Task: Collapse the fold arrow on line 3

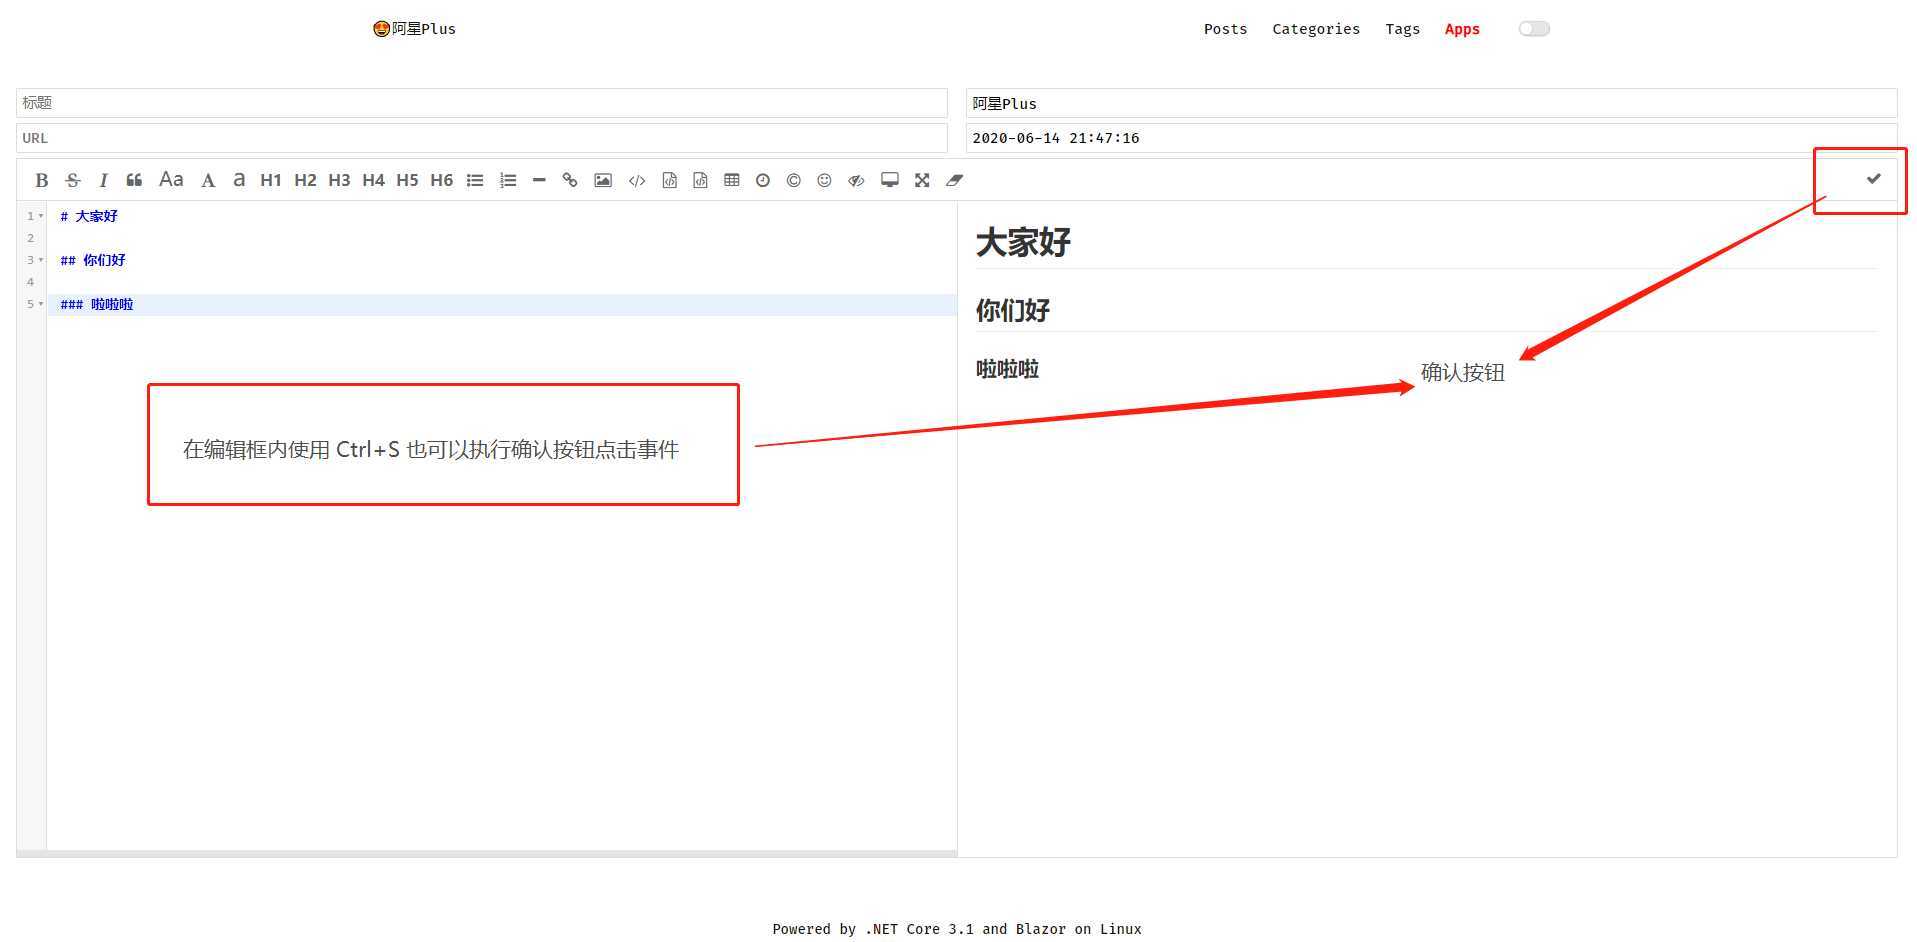Action: pos(41,260)
